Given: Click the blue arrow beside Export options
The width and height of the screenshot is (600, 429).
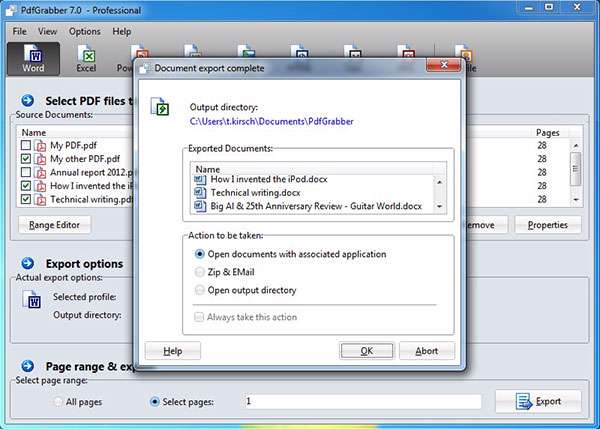Looking at the screenshot, I should [x=27, y=264].
